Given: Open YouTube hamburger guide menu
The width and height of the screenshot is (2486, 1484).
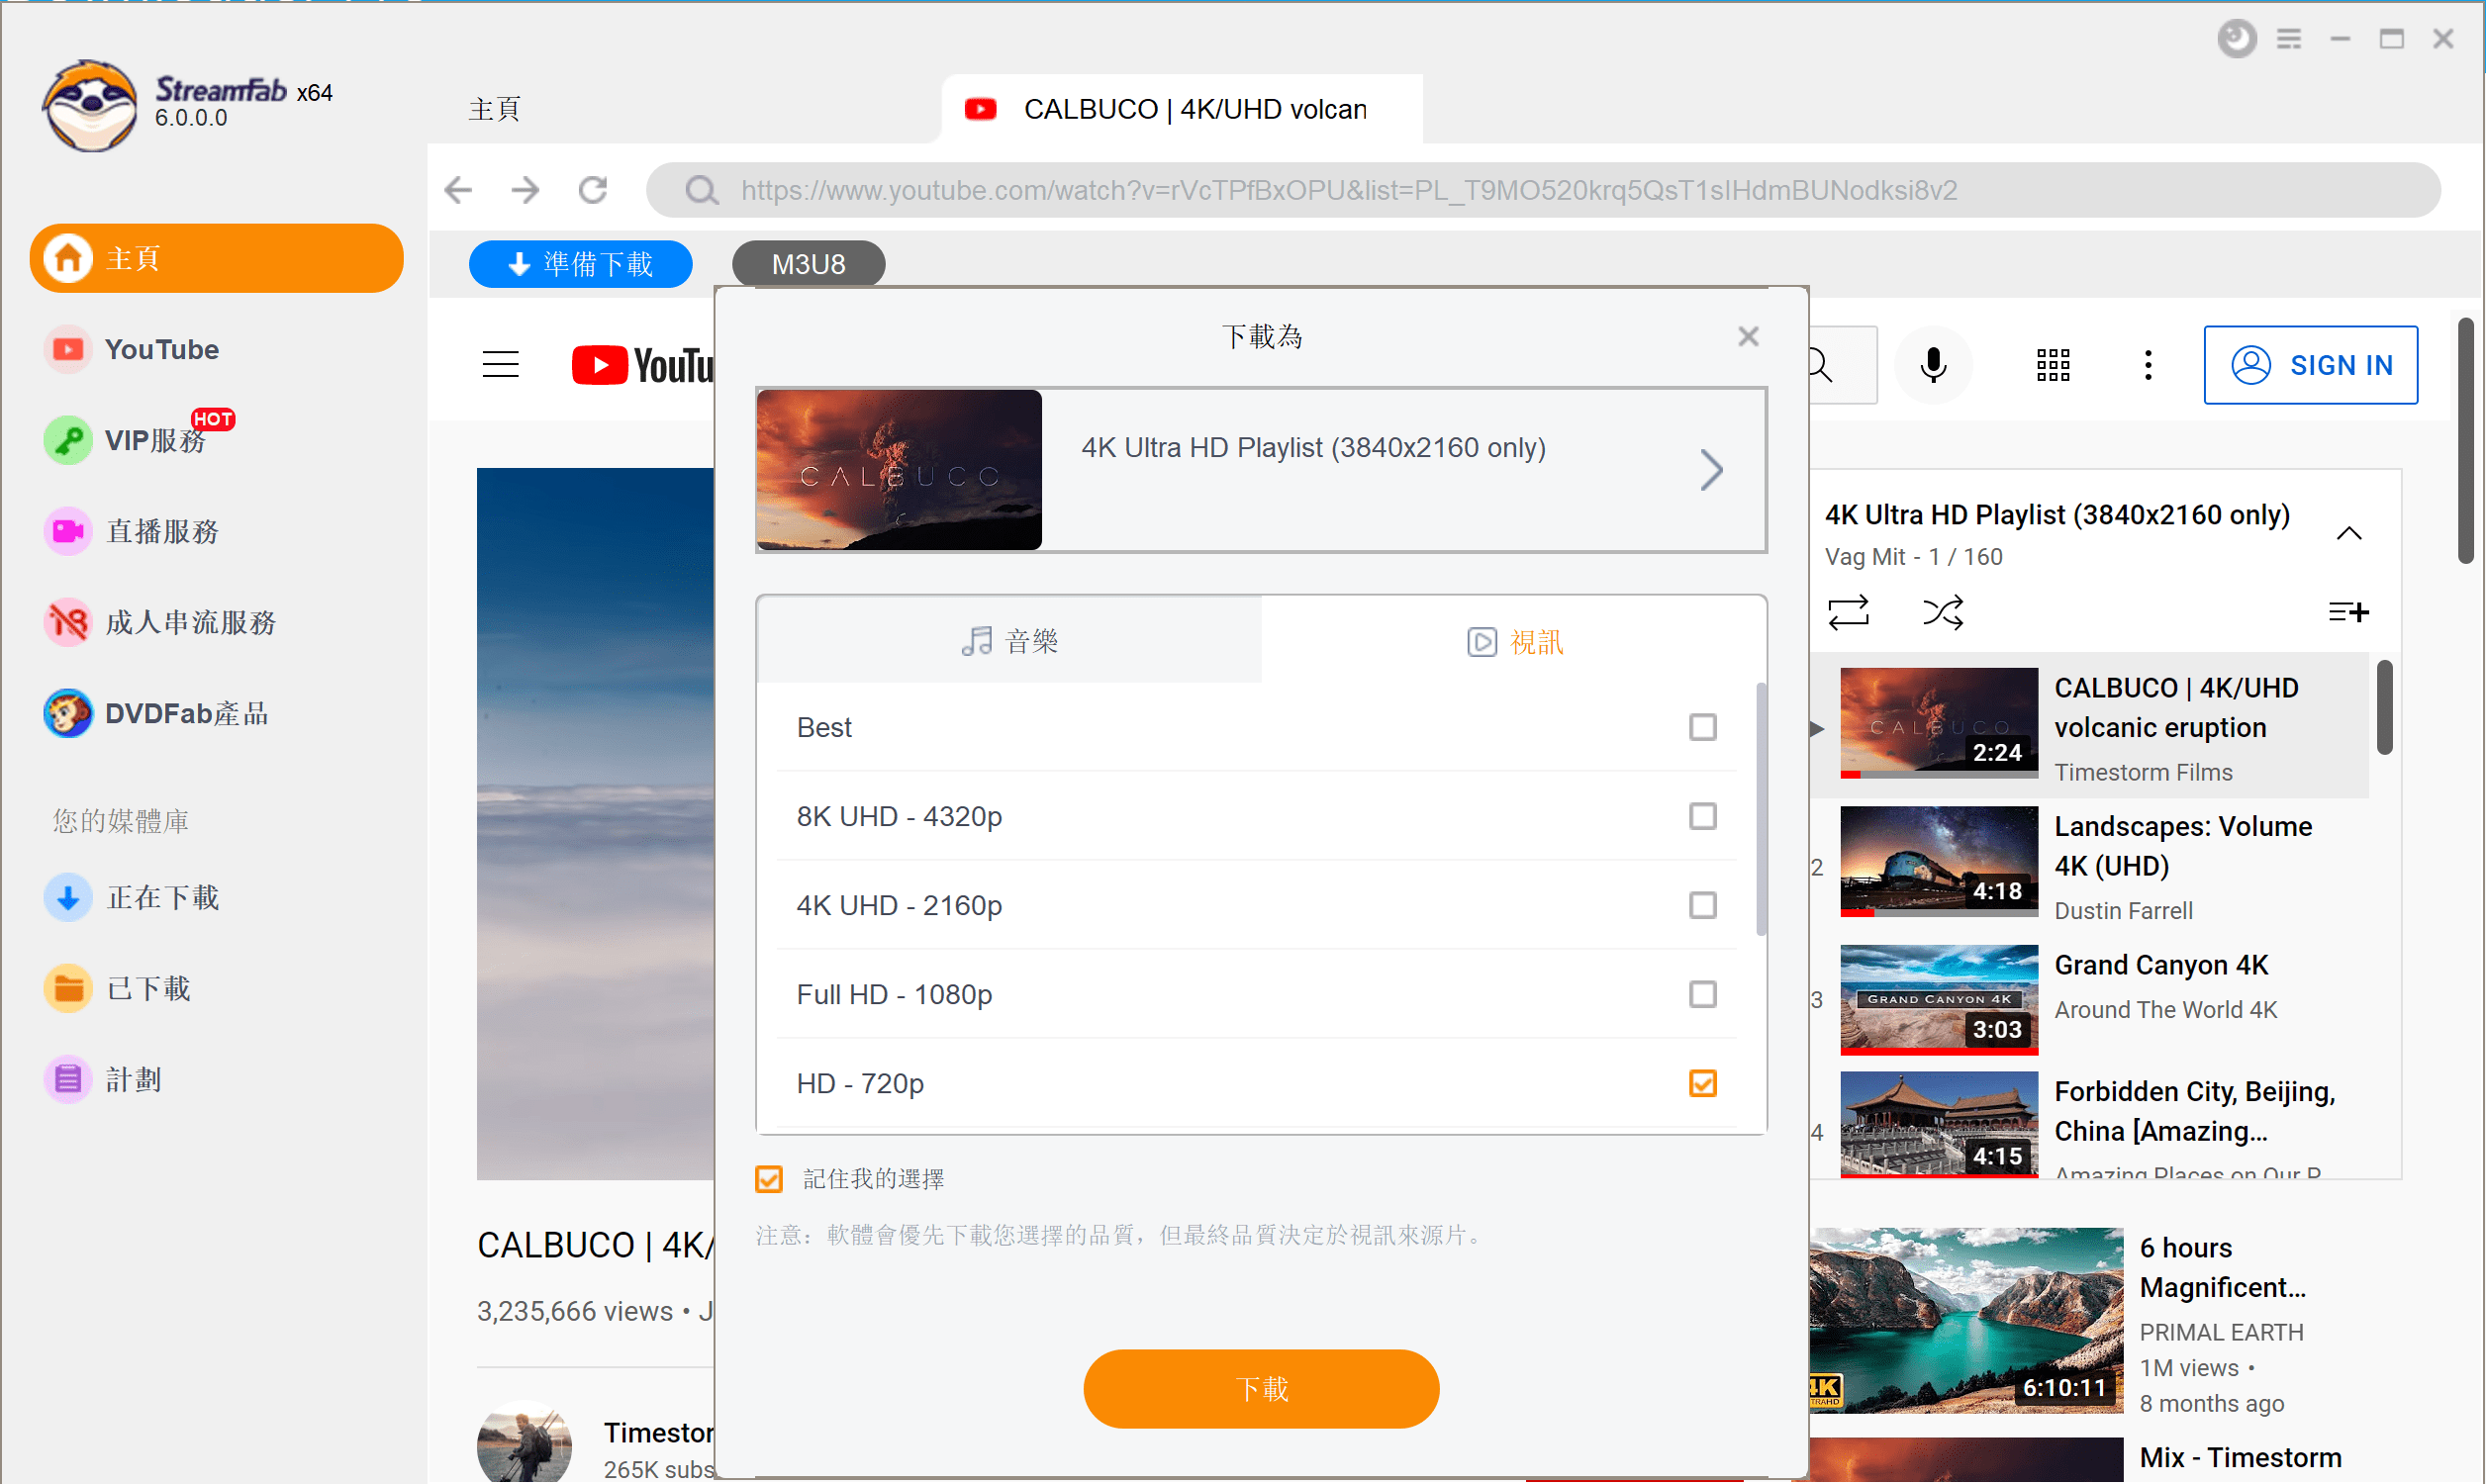Looking at the screenshot, I should 500,364.
